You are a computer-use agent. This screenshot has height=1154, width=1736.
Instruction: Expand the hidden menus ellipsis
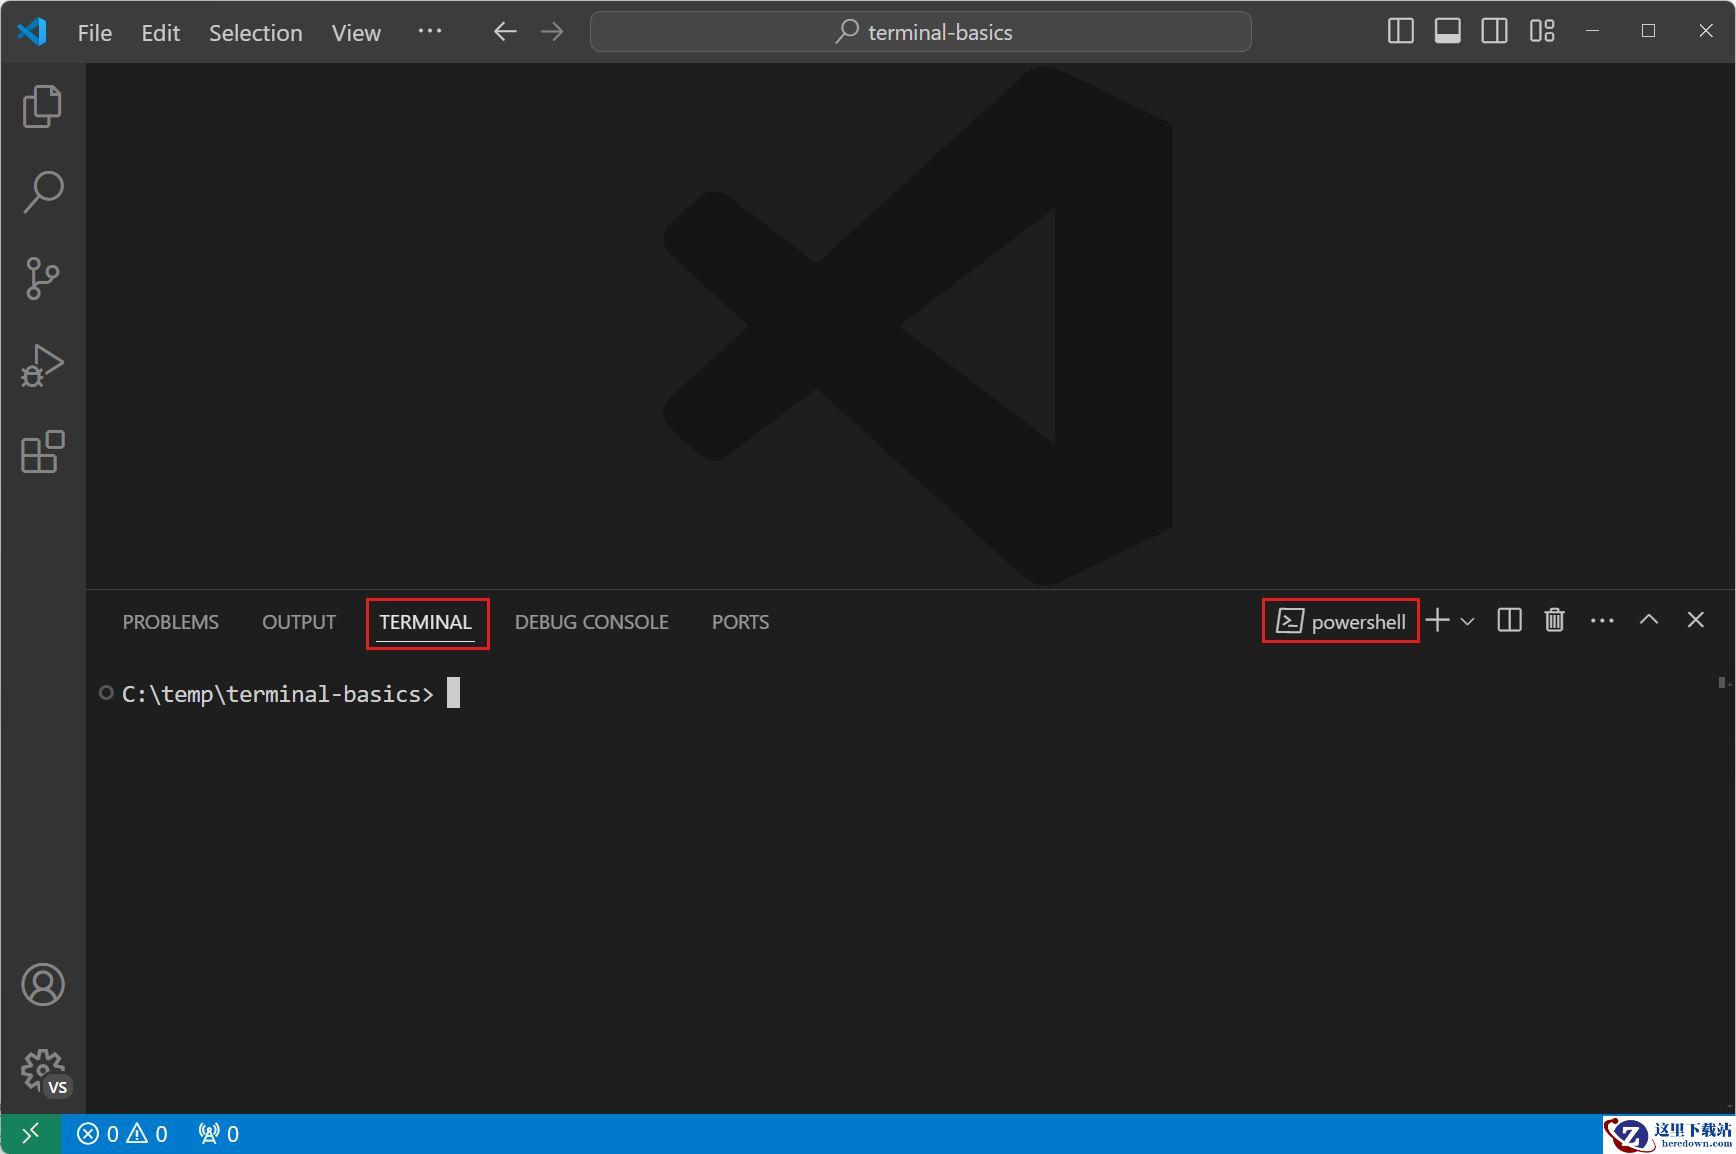click(430, 32)
